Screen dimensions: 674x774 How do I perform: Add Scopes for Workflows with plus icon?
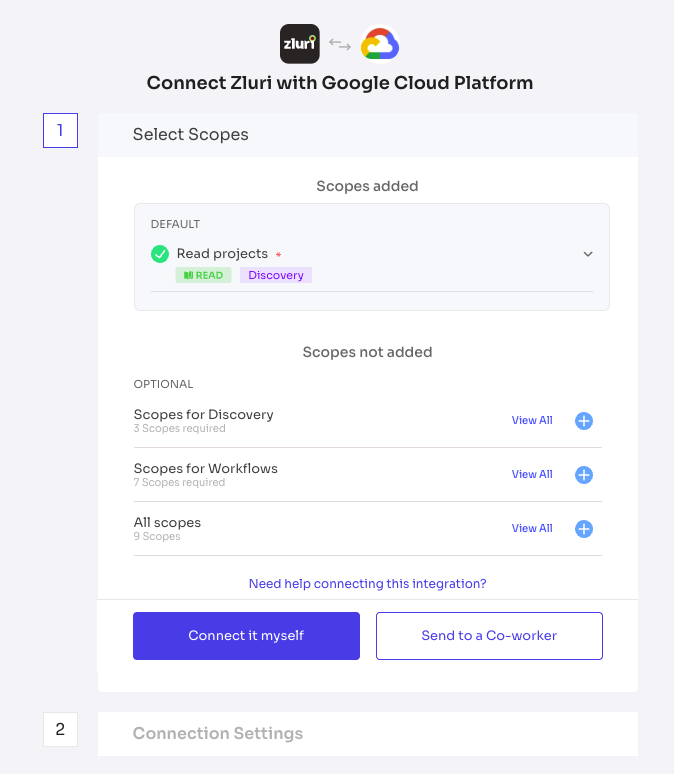point(584,475)
